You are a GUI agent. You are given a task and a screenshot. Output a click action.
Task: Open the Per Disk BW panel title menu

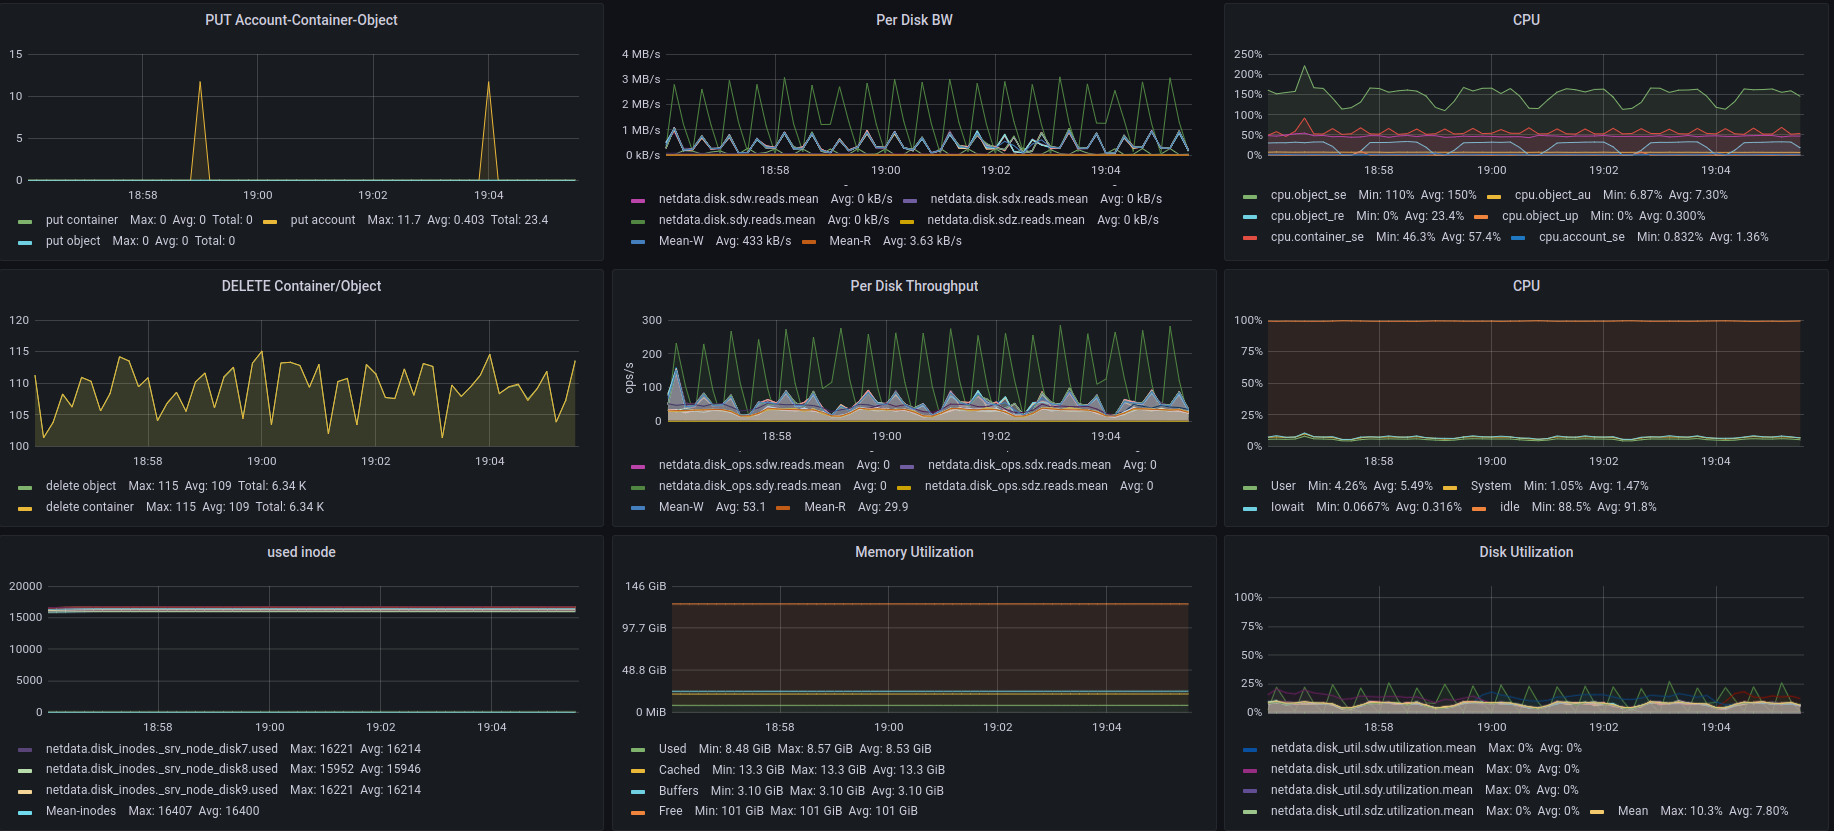tap(914, 20)
